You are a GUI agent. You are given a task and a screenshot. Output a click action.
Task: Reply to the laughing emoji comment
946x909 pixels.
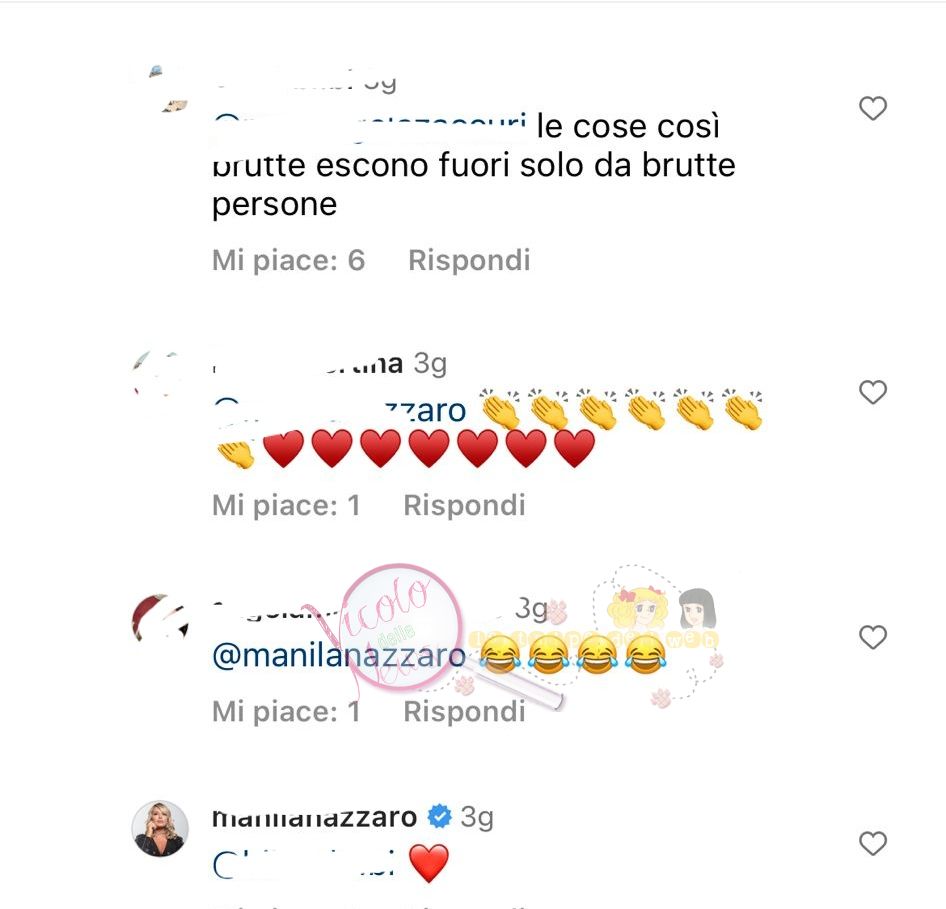click(x=465, y=712)
